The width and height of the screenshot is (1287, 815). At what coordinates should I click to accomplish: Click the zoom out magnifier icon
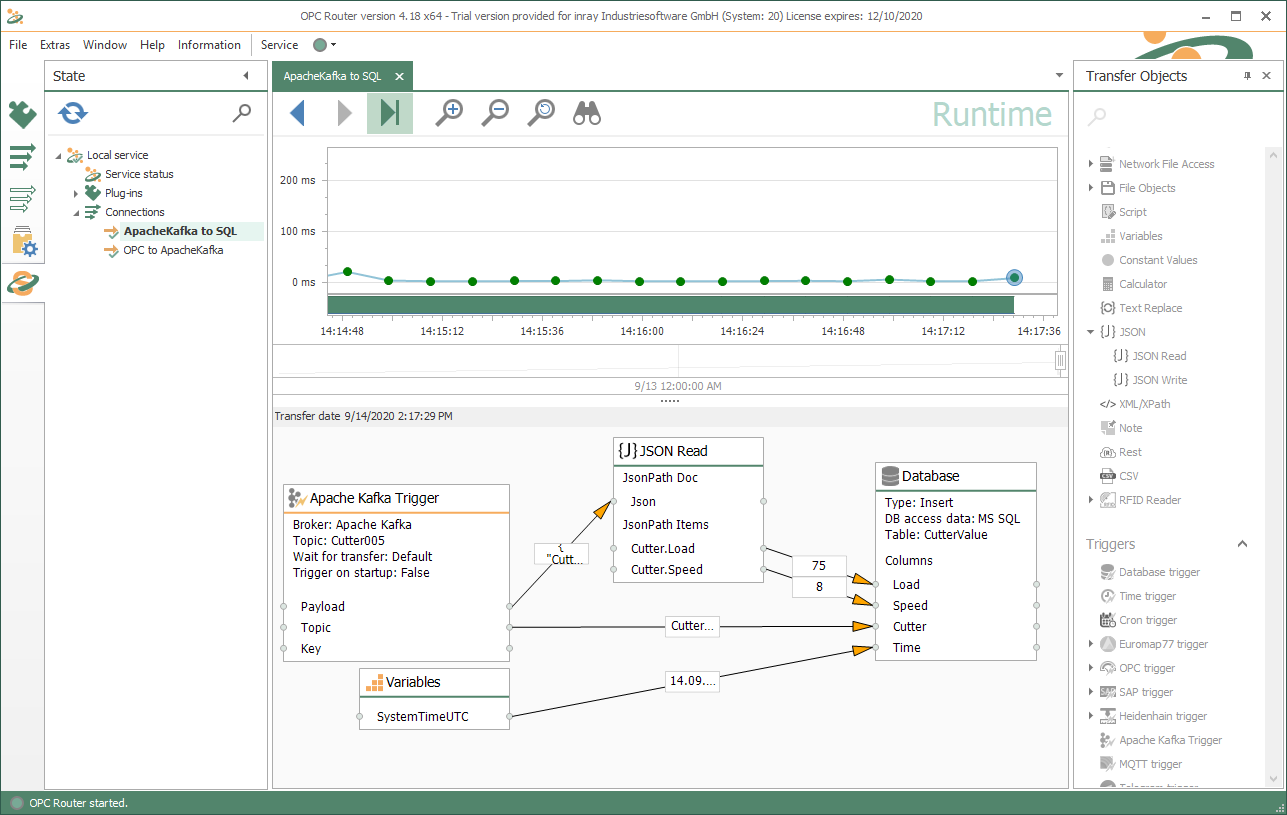(x=495, y=113)
